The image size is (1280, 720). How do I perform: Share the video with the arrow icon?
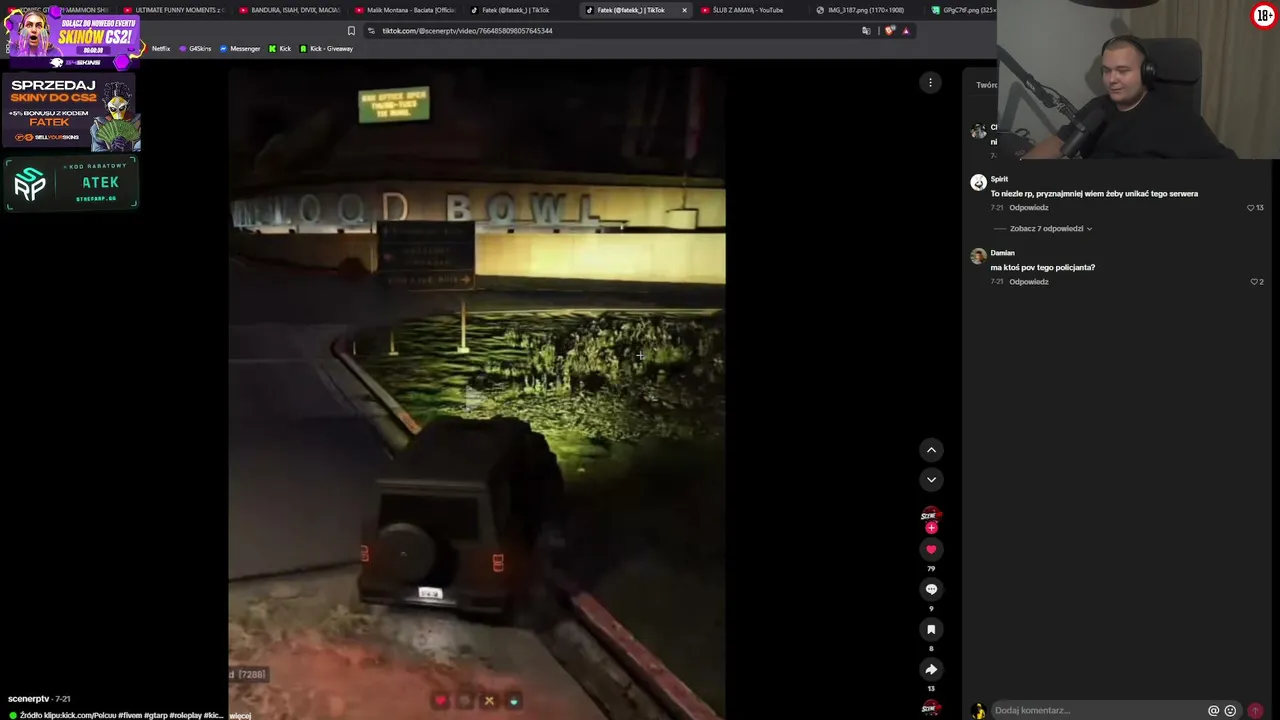931,669
